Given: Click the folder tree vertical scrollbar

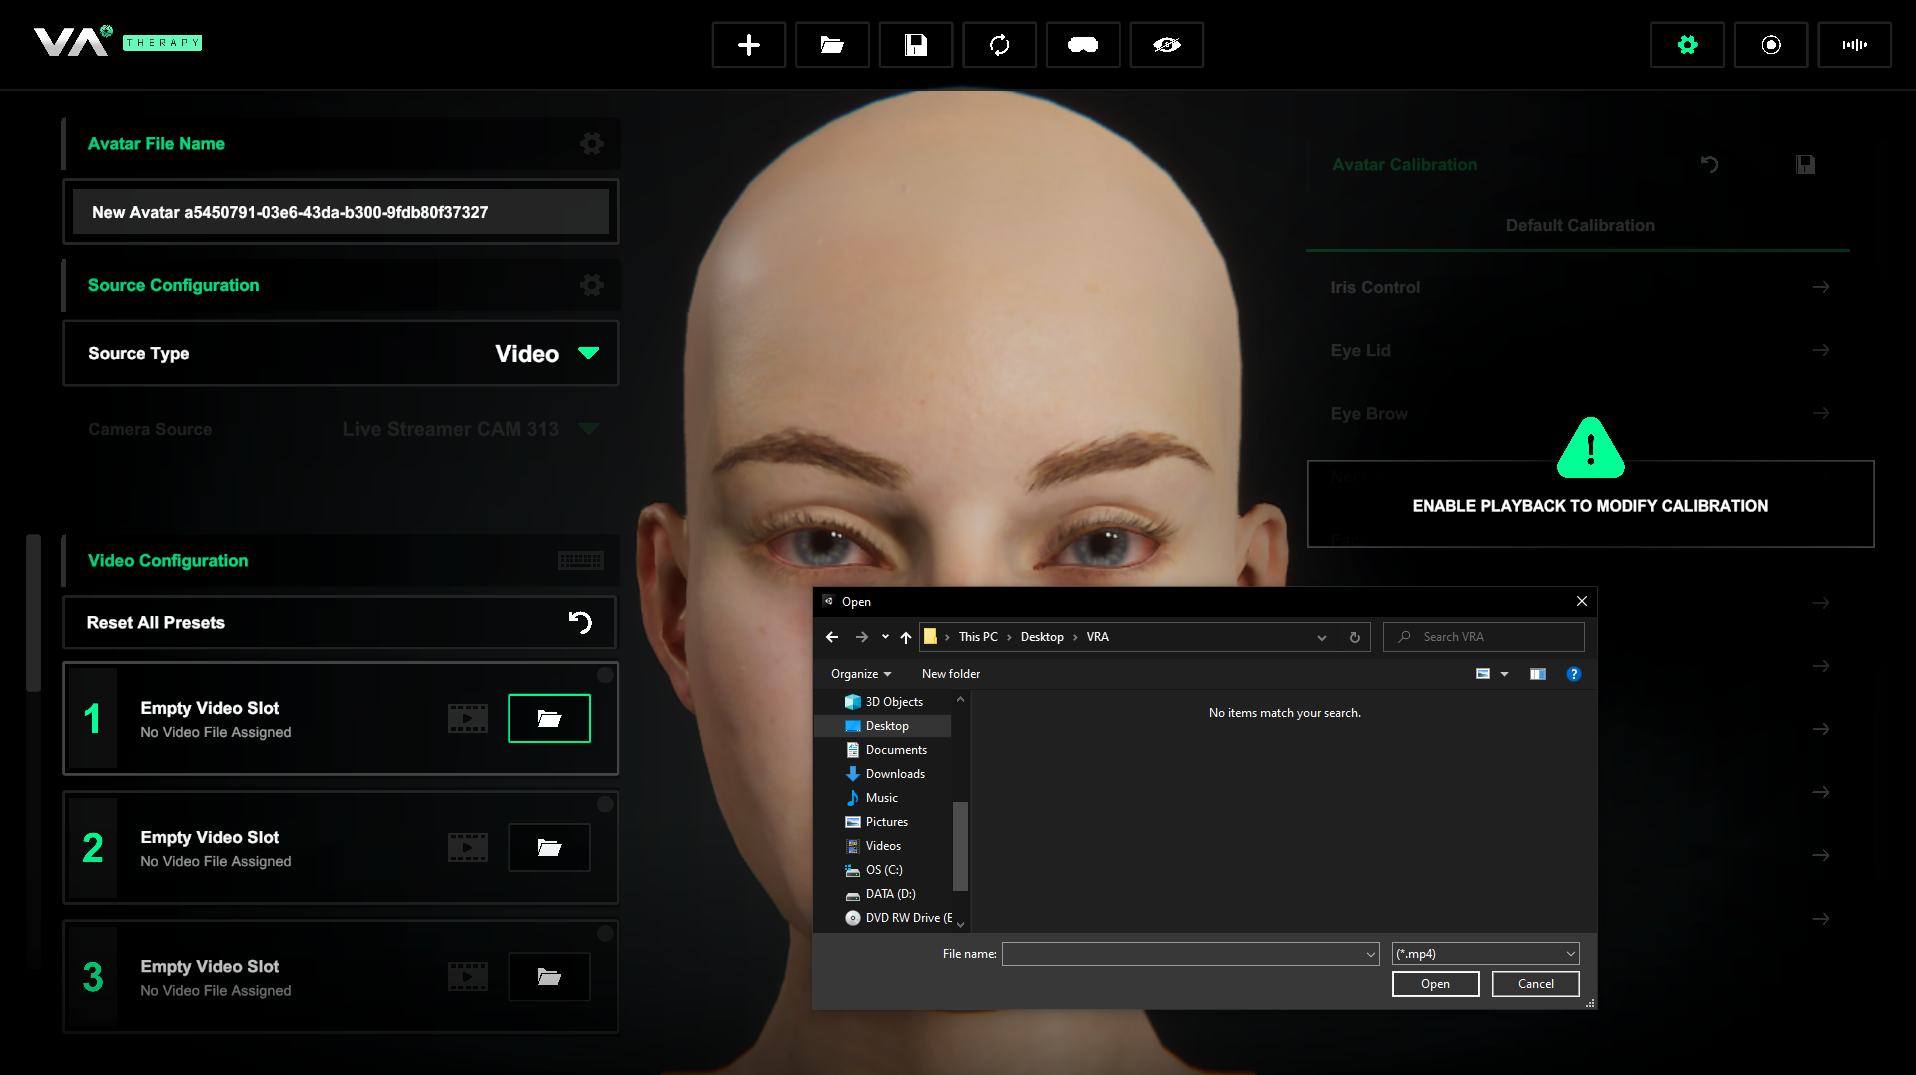Looking at the screenshot, I should coord(960,845).
